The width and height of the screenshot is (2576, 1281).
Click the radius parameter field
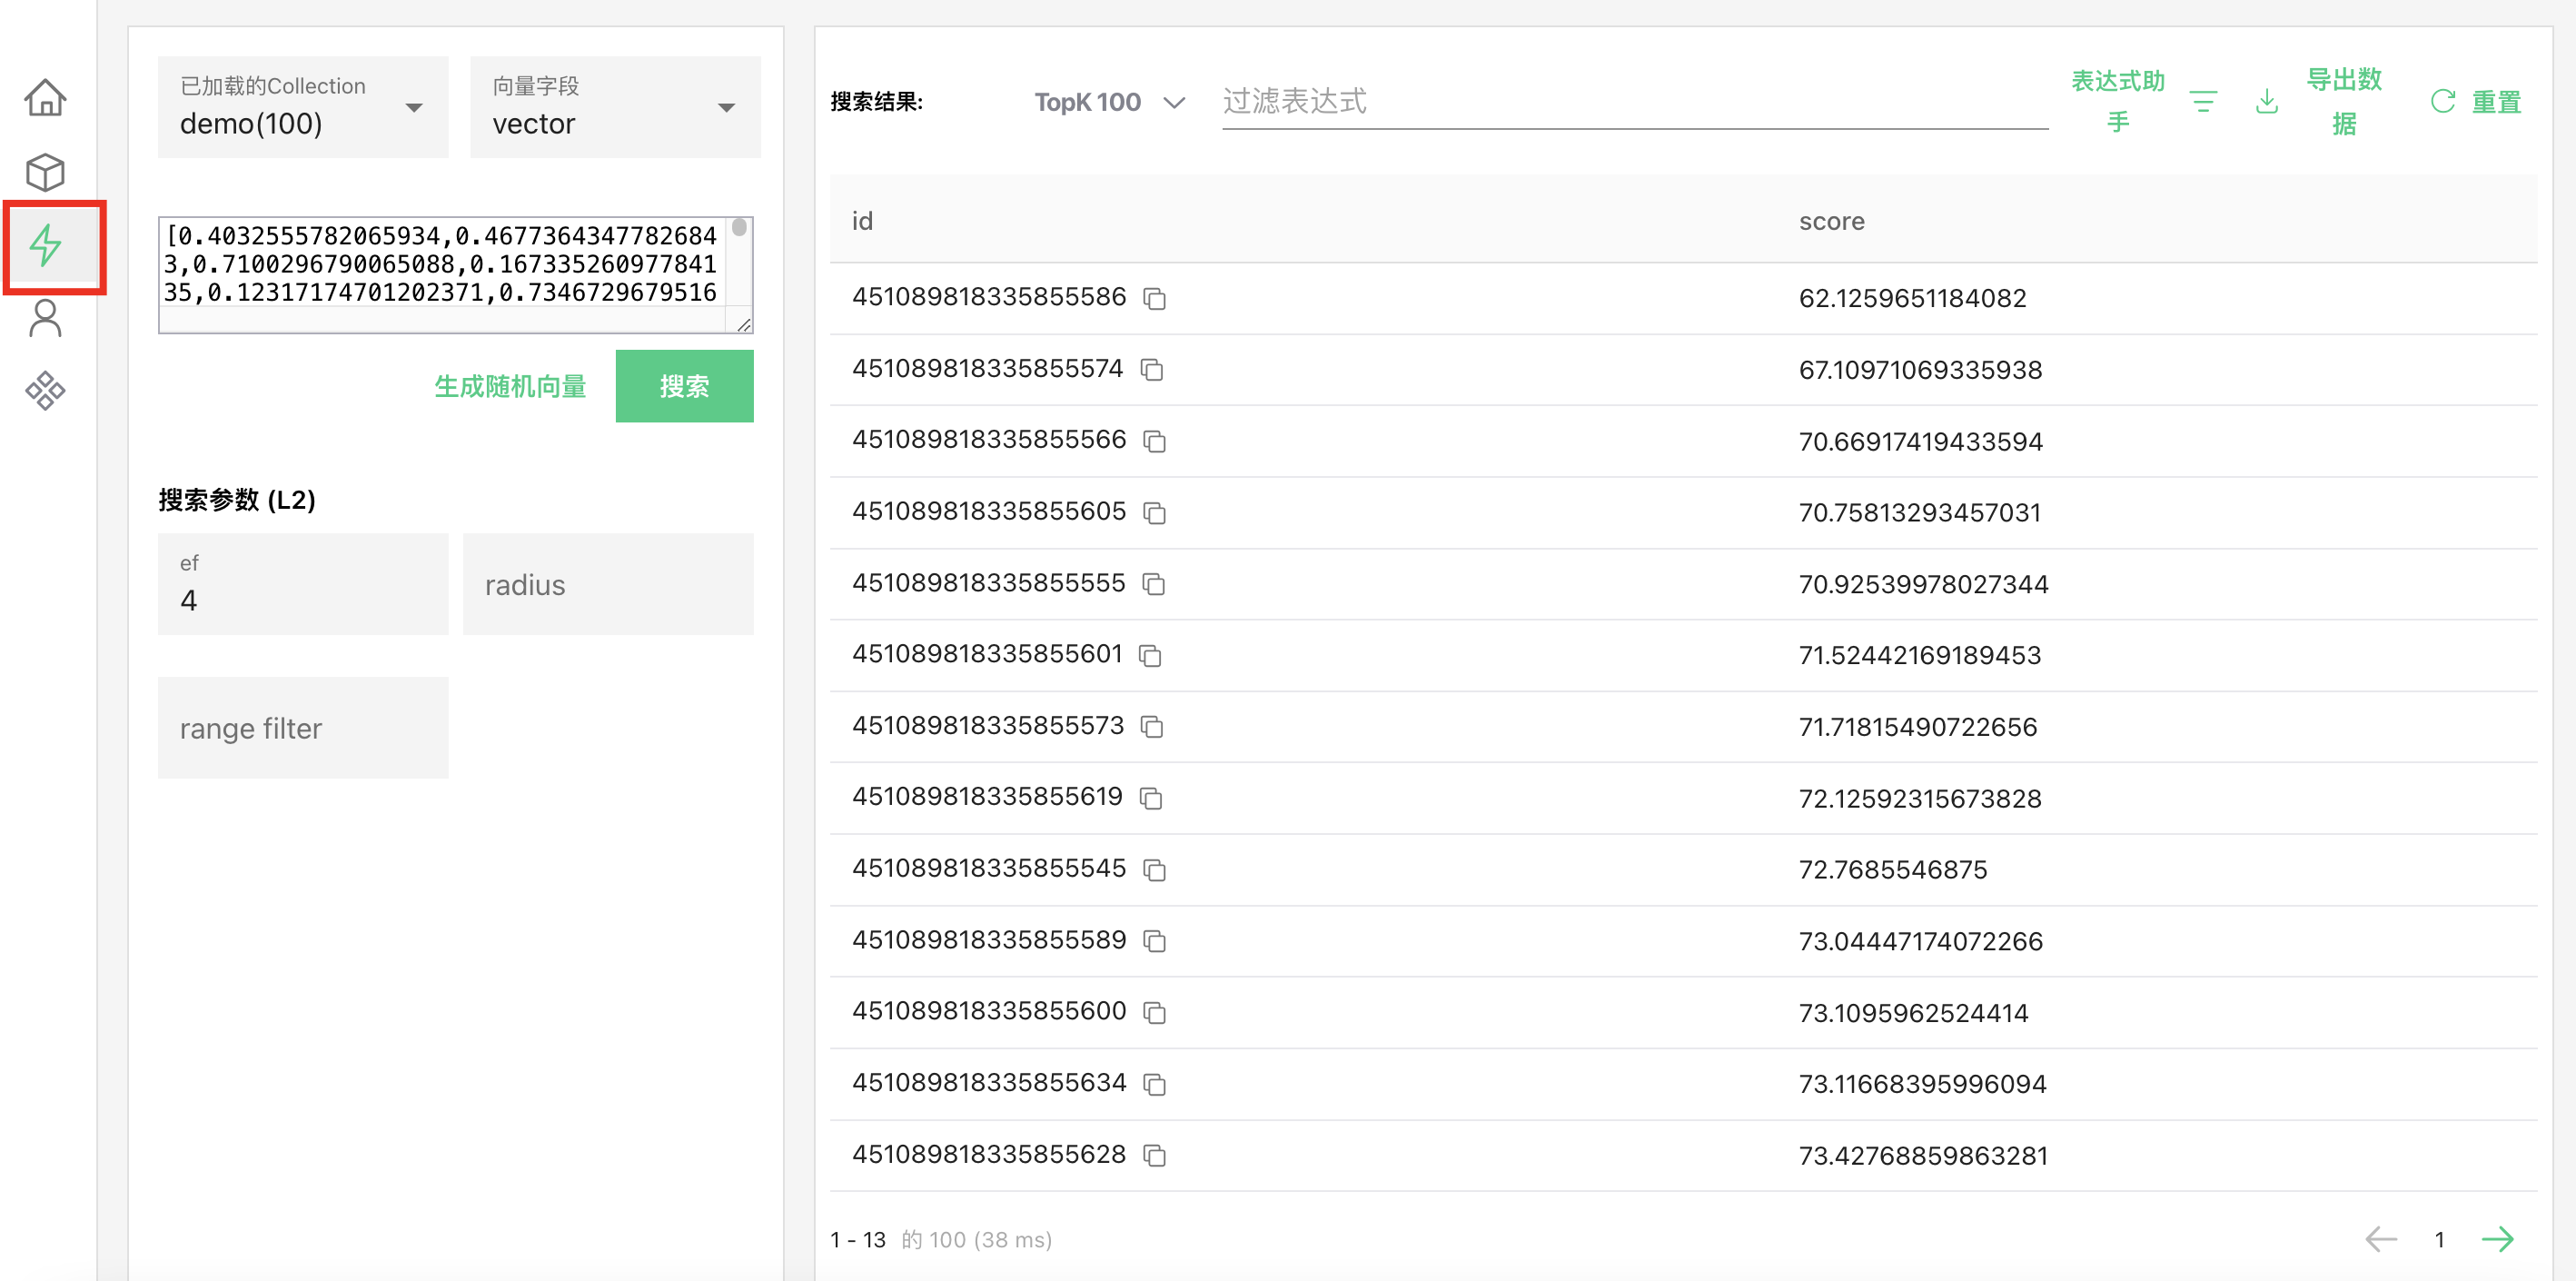tap(608, 585)
